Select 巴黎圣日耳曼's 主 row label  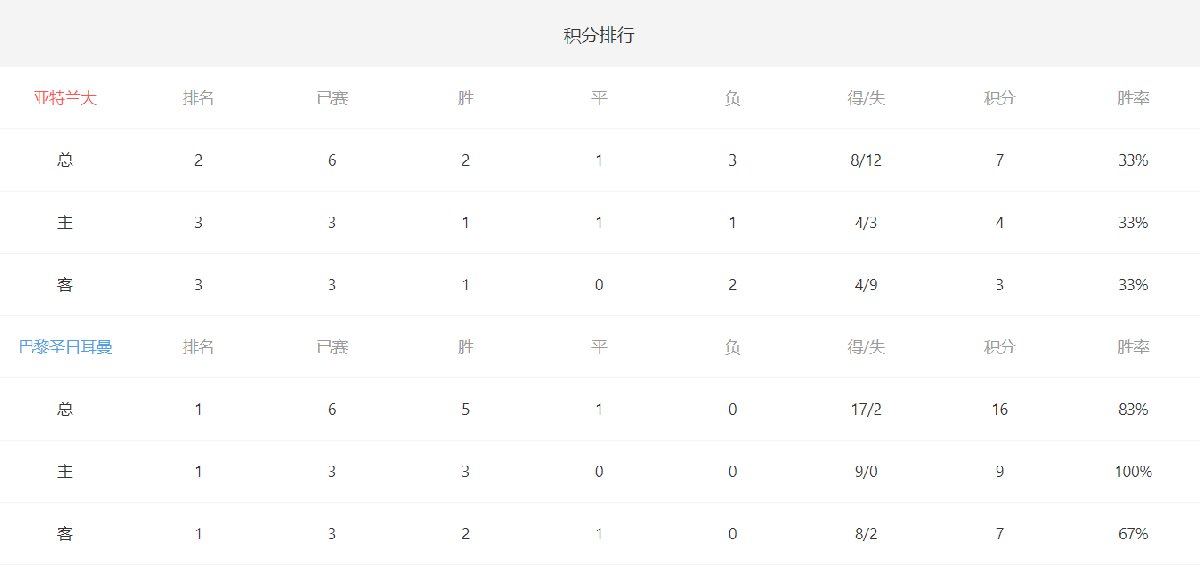point(65,471)
